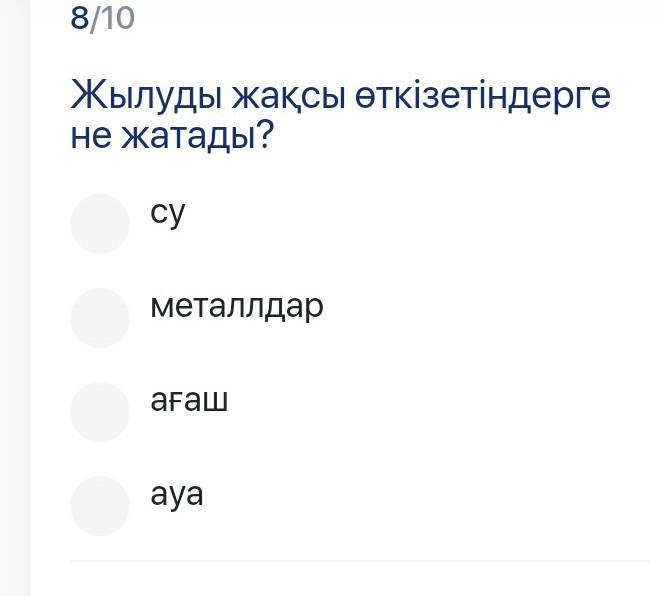Click the /10 total questions indicator
Screen dimensions: 658x596
[113, 18]
